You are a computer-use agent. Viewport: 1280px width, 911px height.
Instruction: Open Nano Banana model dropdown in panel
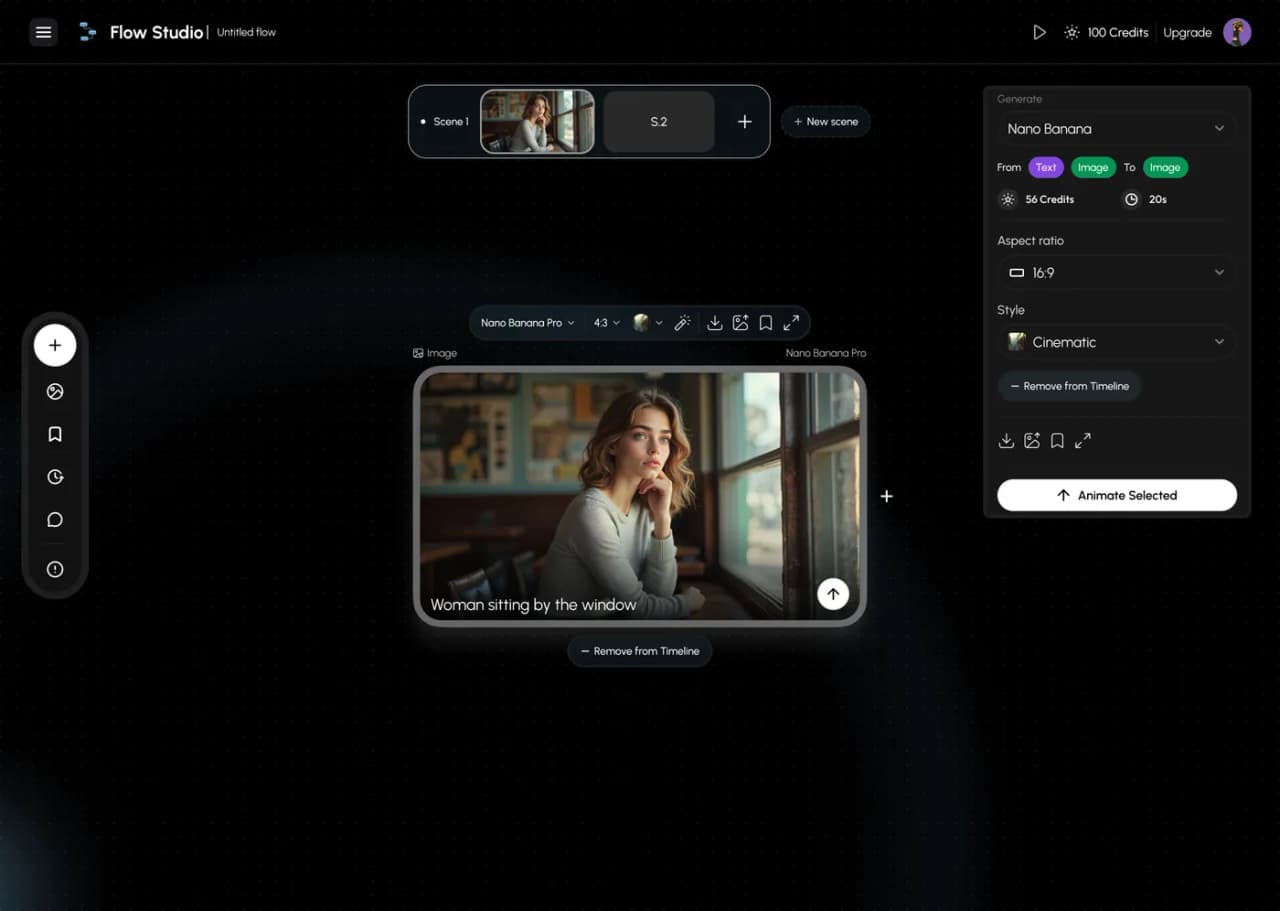[1116, 129]
